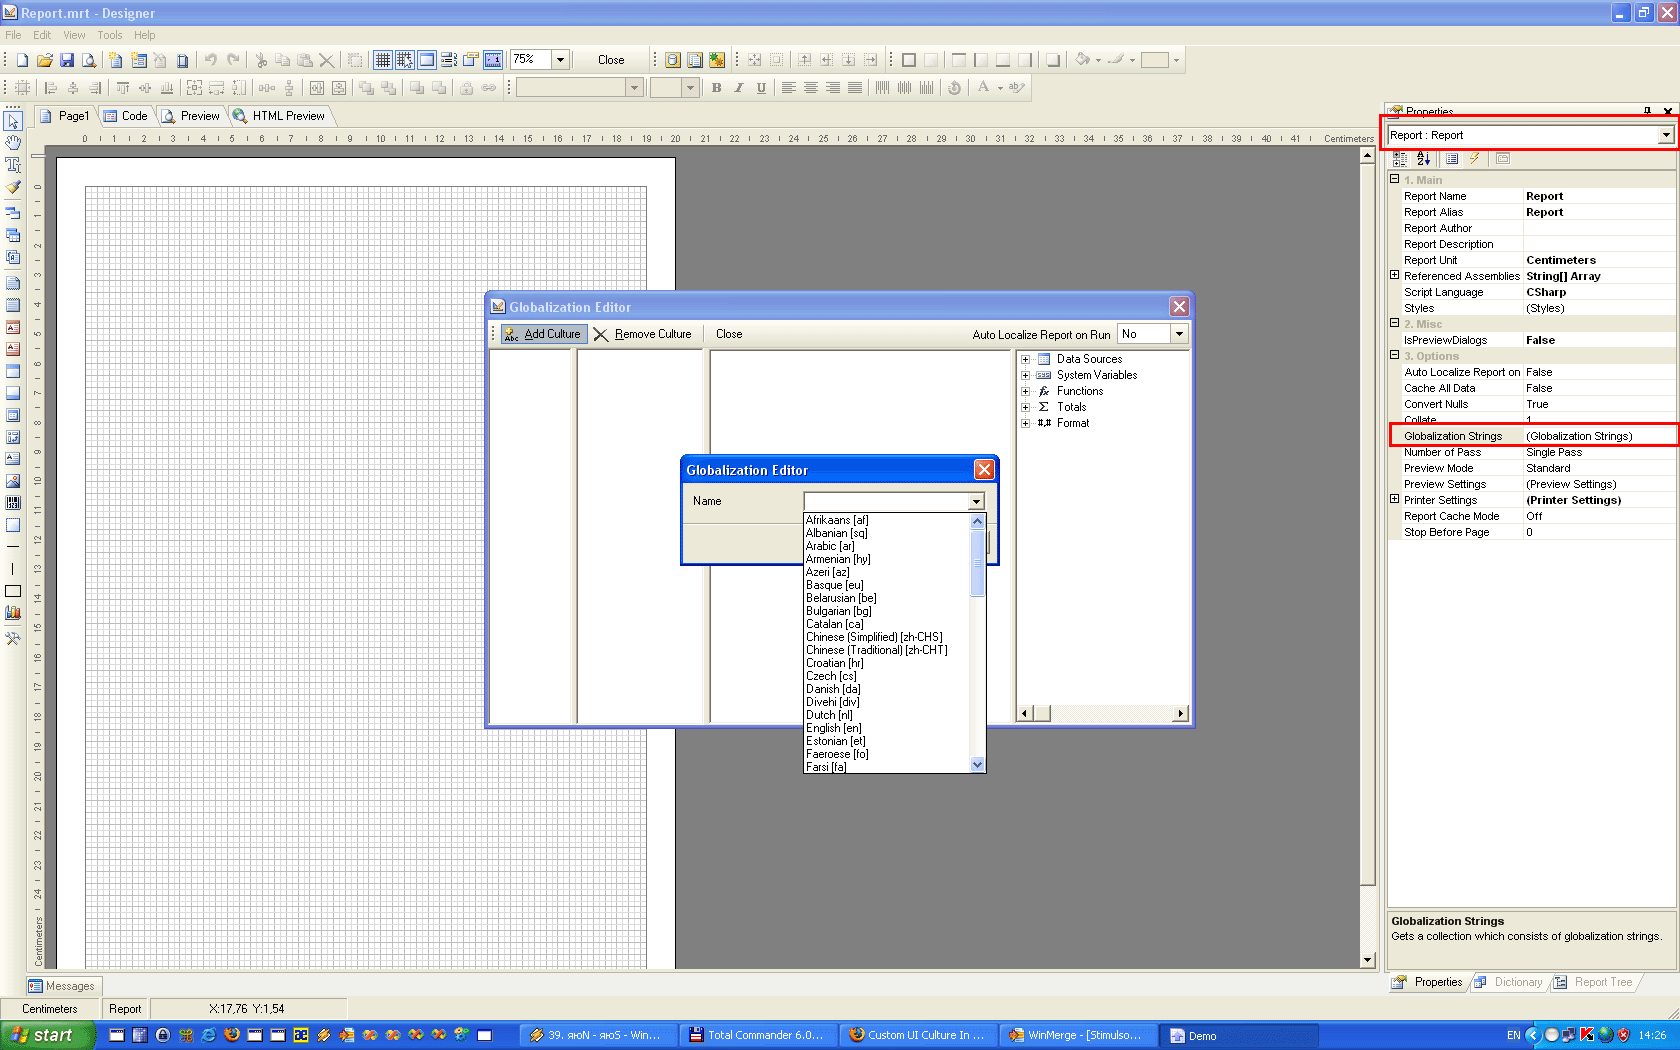
Task: Open the File menu
Action: coord(13,35)
